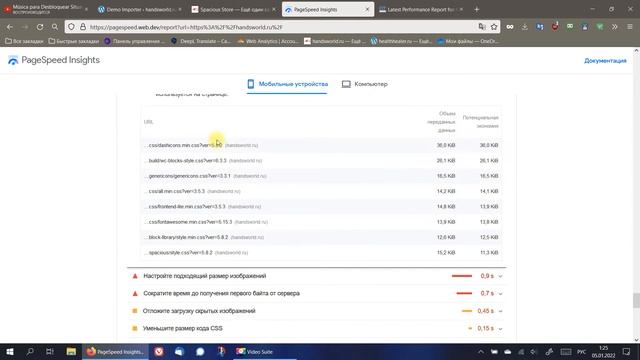This screenshot has width=640, height=360.
Task: Click the blue translator extension icon
Action: (540, 27)
